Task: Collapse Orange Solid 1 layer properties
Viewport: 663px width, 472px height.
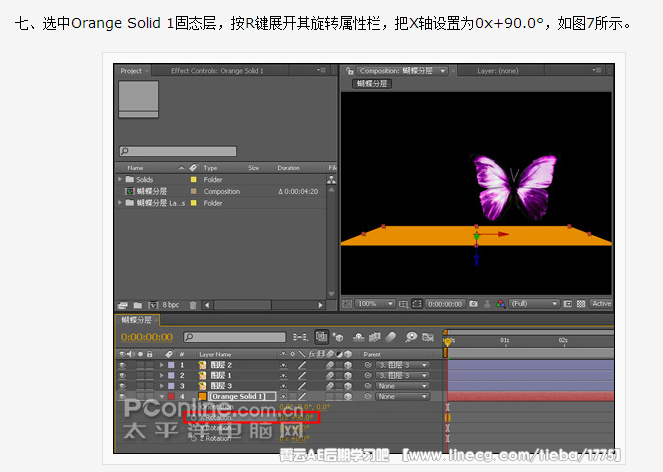Action: (162, 397)
